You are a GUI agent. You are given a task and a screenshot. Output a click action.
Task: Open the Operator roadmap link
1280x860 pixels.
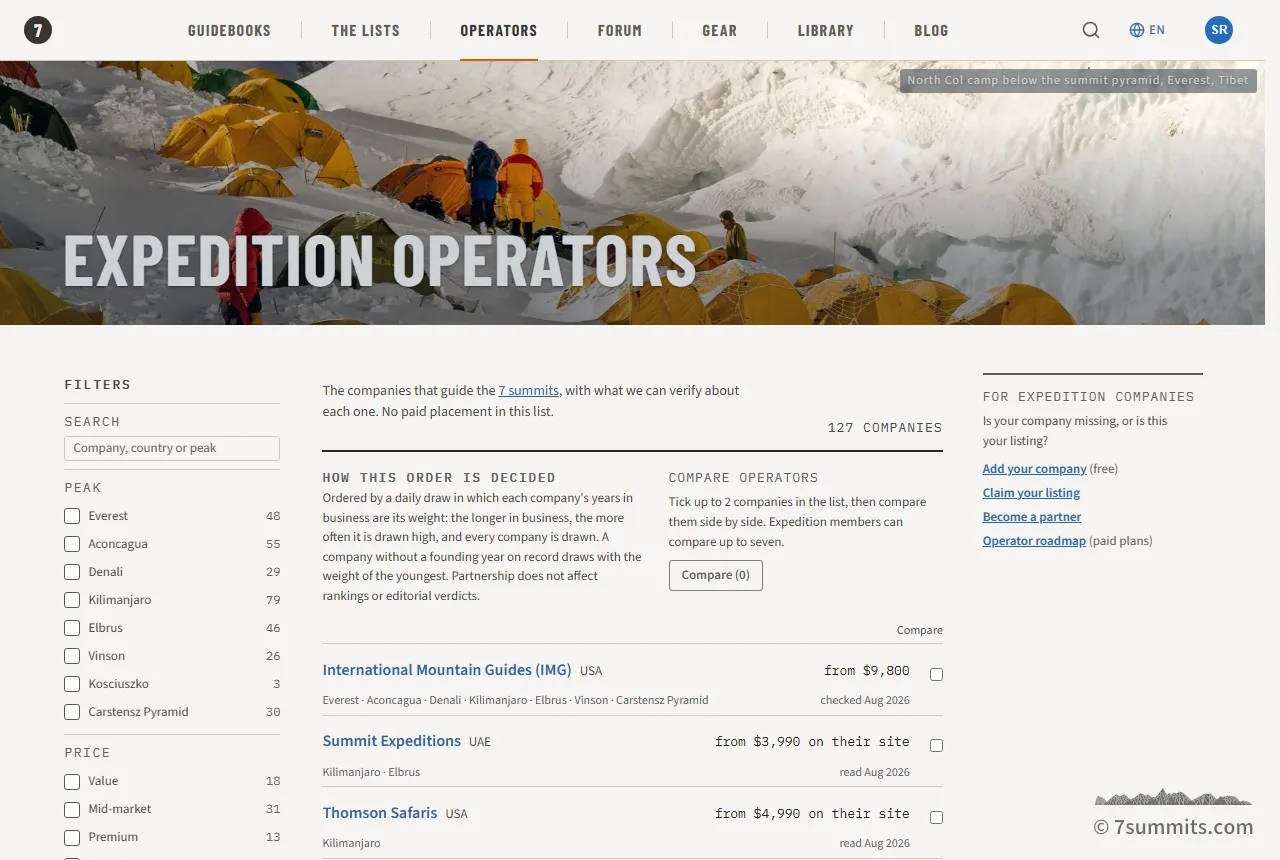click(x=1034, y=541)
